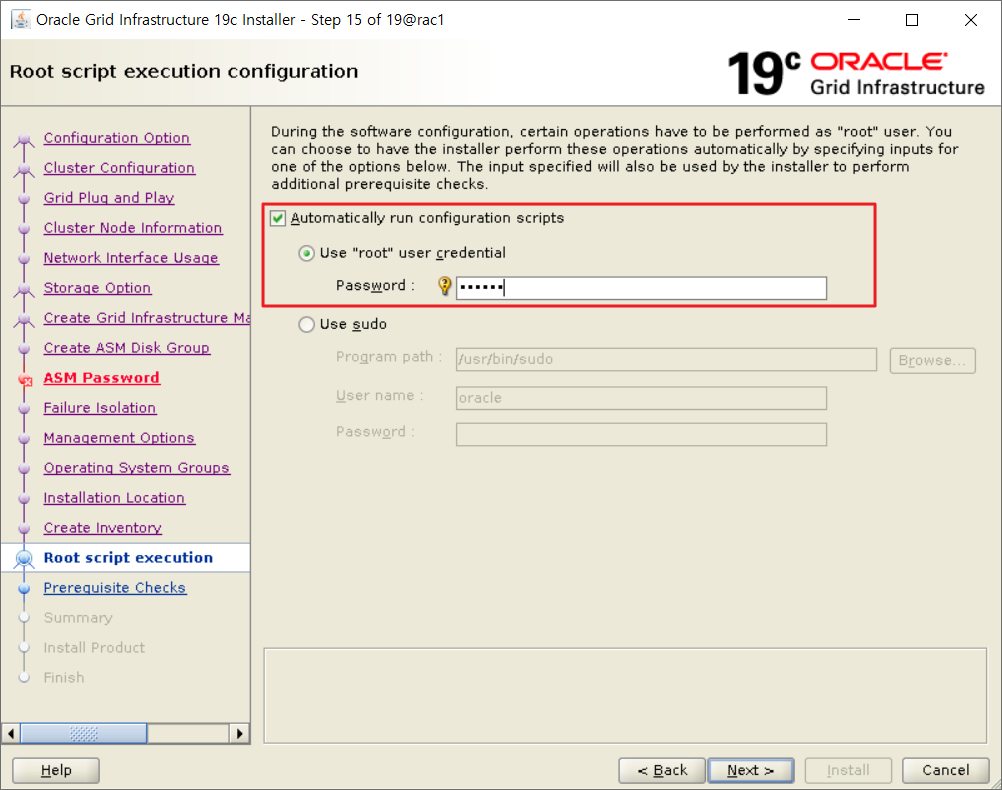Minimize the installer window
The height and width of the screenshot is (790, 1002).
click(854, 20)
